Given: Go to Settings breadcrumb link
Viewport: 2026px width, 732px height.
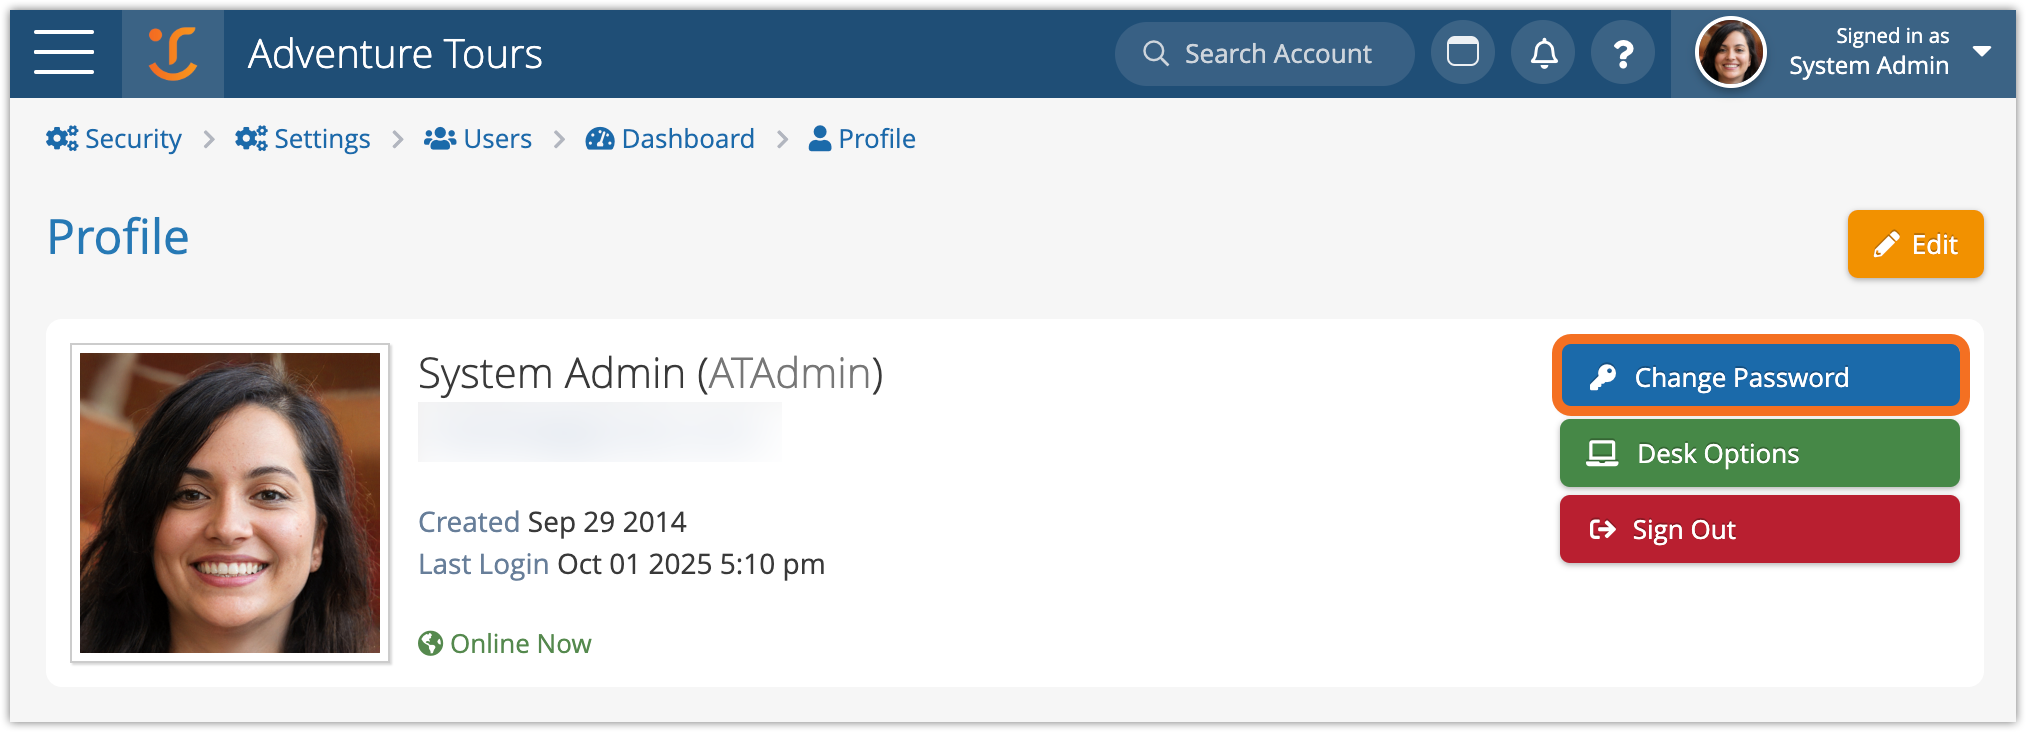Looking at the screenshot, I should pyautogui.click(x=321, y=139).
